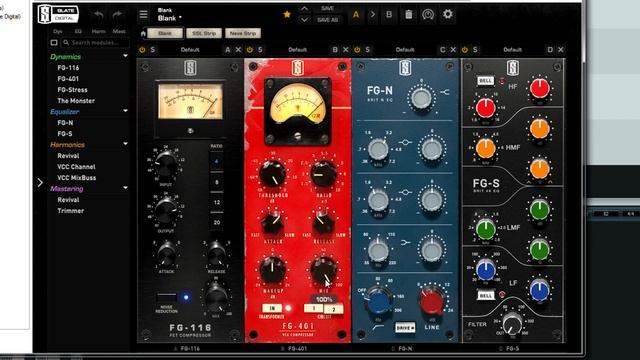Click the SAVE AS button
The height and width of the screenshot is (360, 640).
(327, 20)
